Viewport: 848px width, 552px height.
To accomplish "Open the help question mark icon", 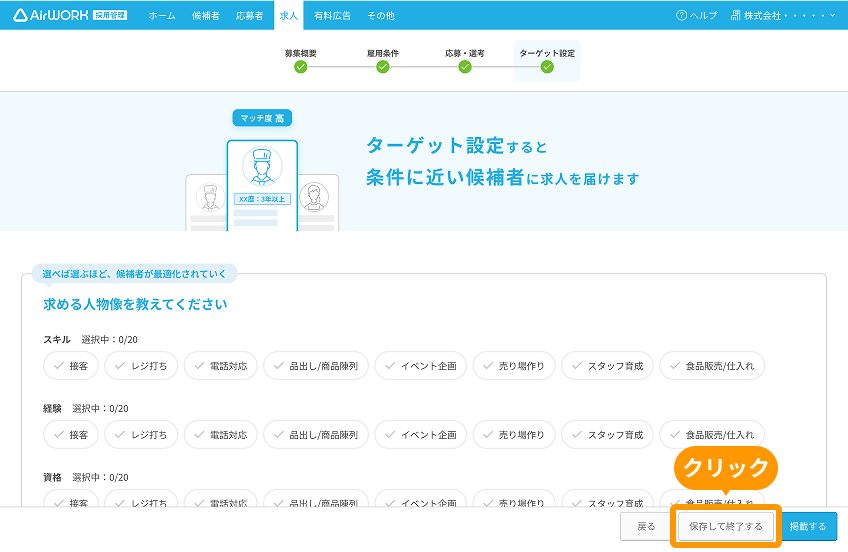I will tap(681, 16).
